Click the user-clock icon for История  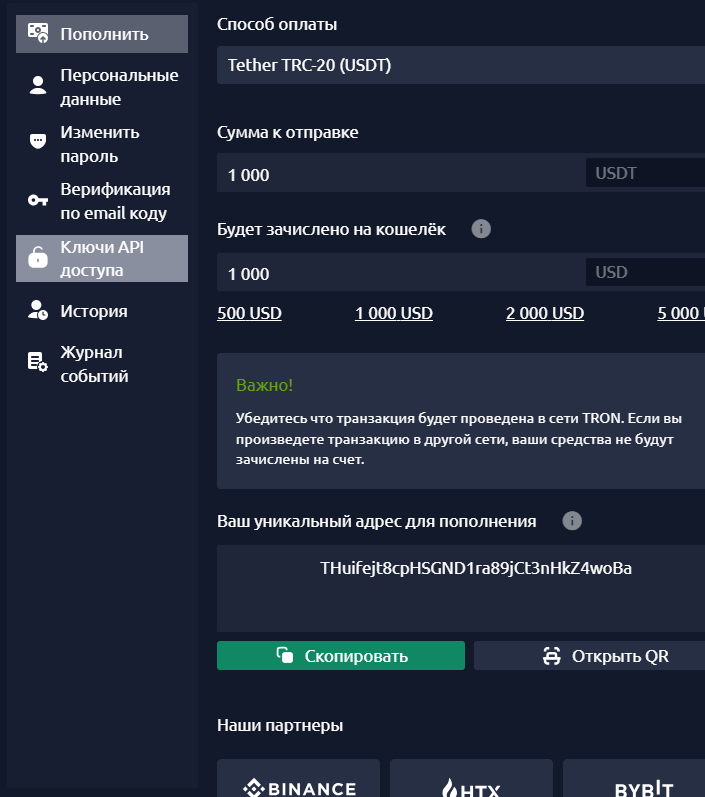[38, 311]
